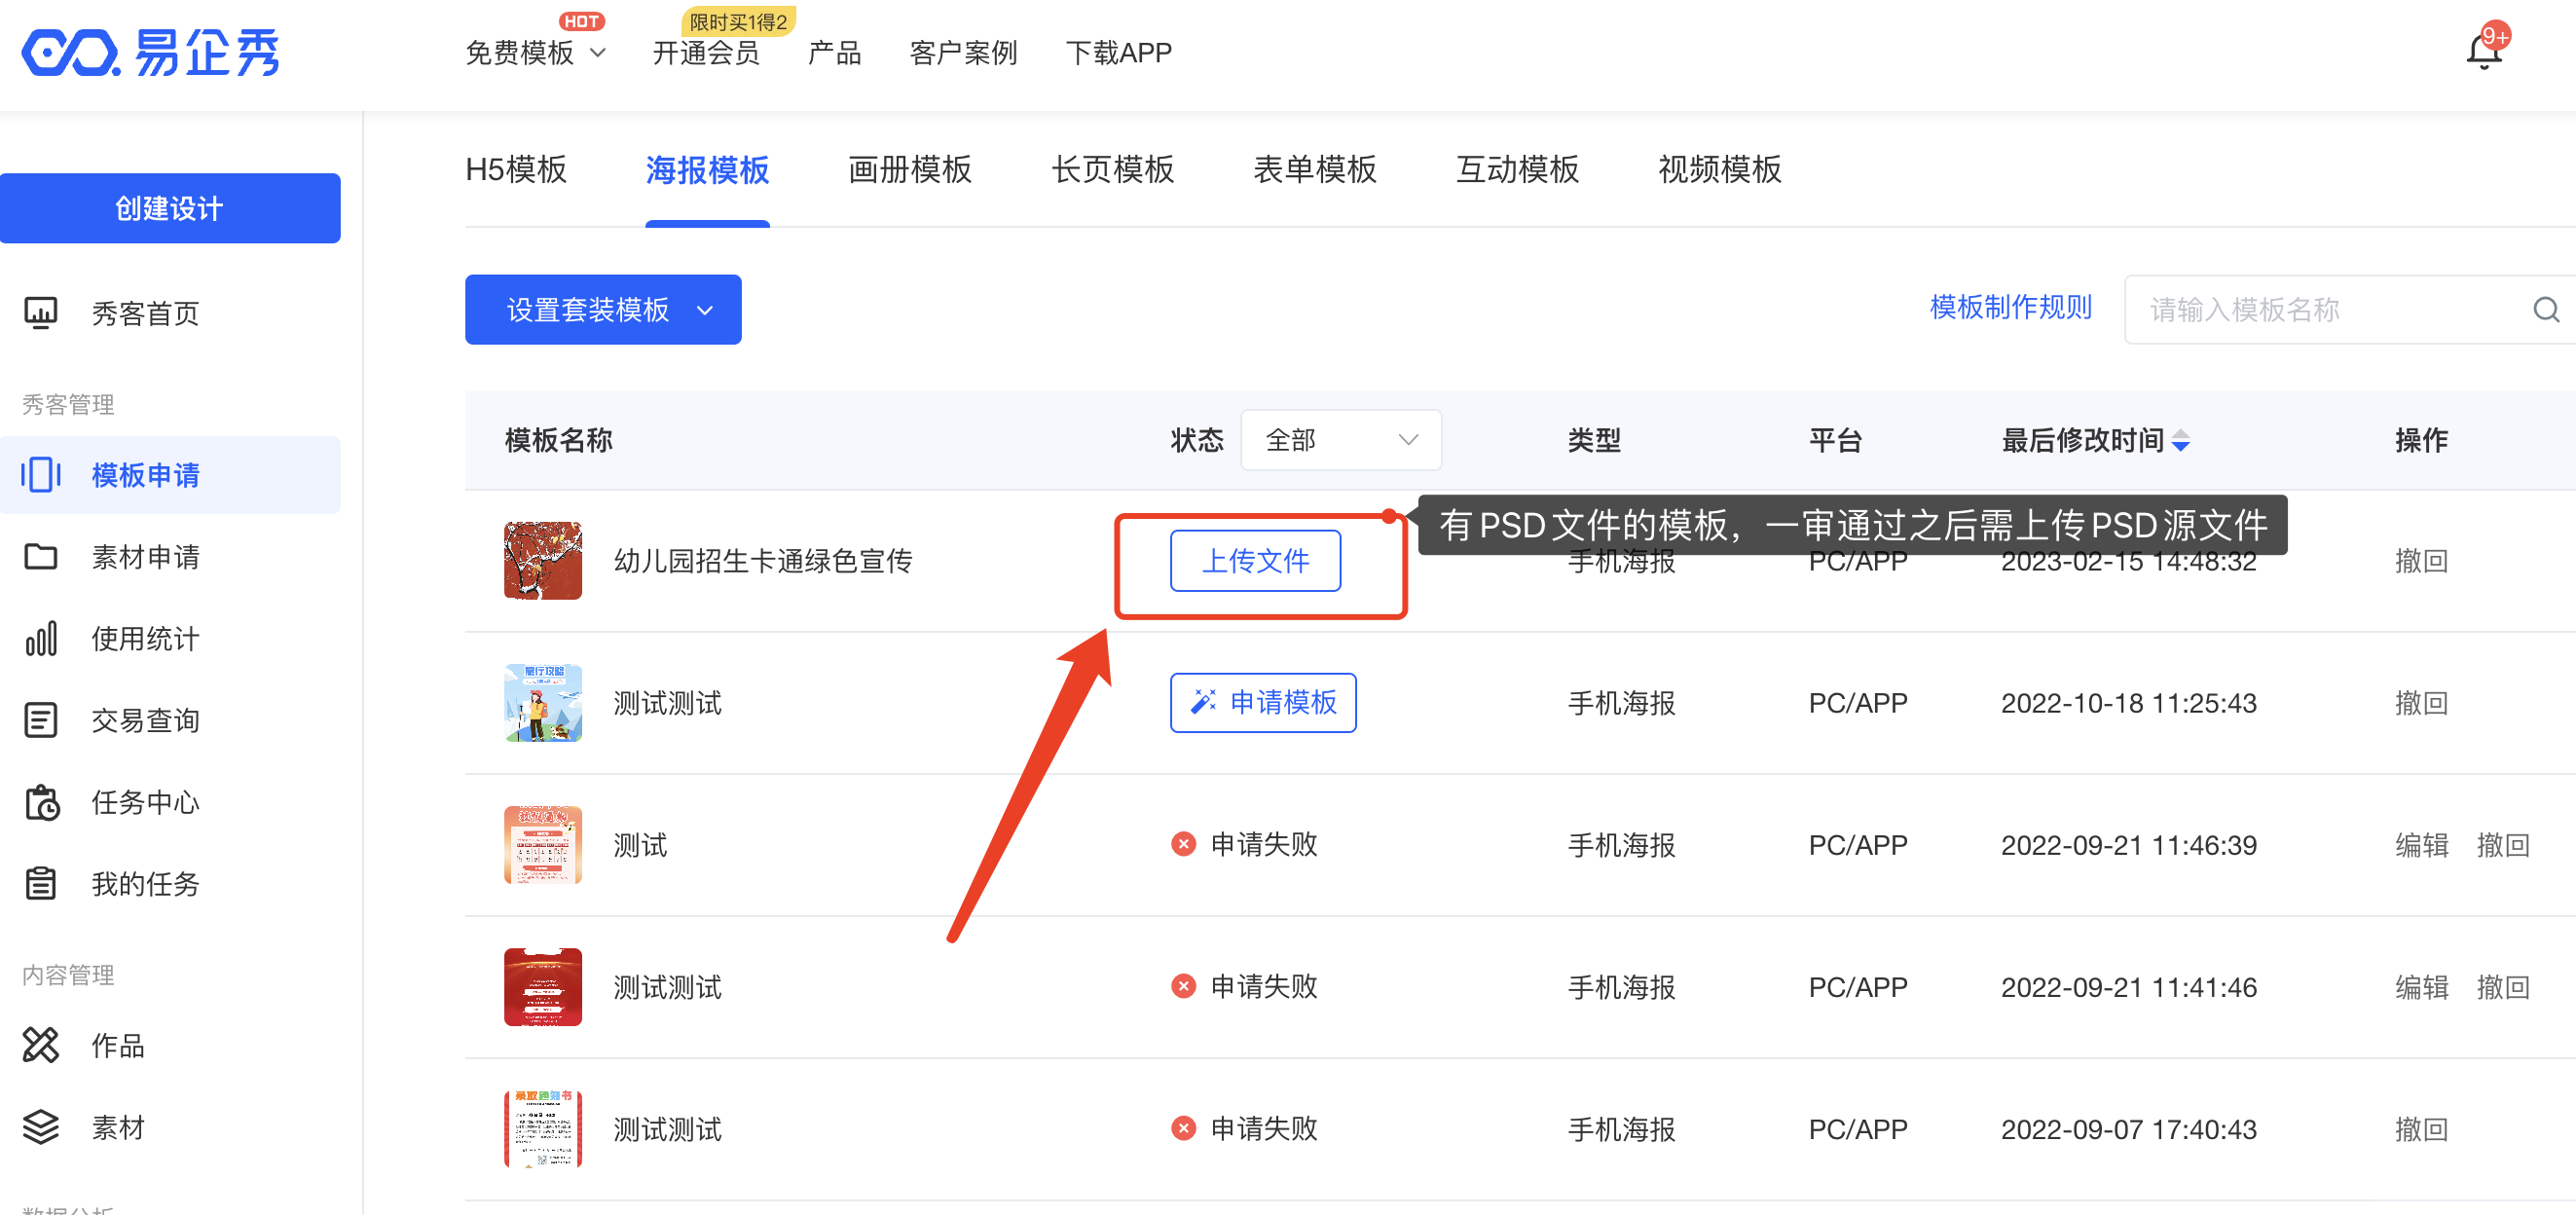This screenshot has width=2576, height=1215.
Task: Click the 易企秀 logo
Action: pos(152,52)
